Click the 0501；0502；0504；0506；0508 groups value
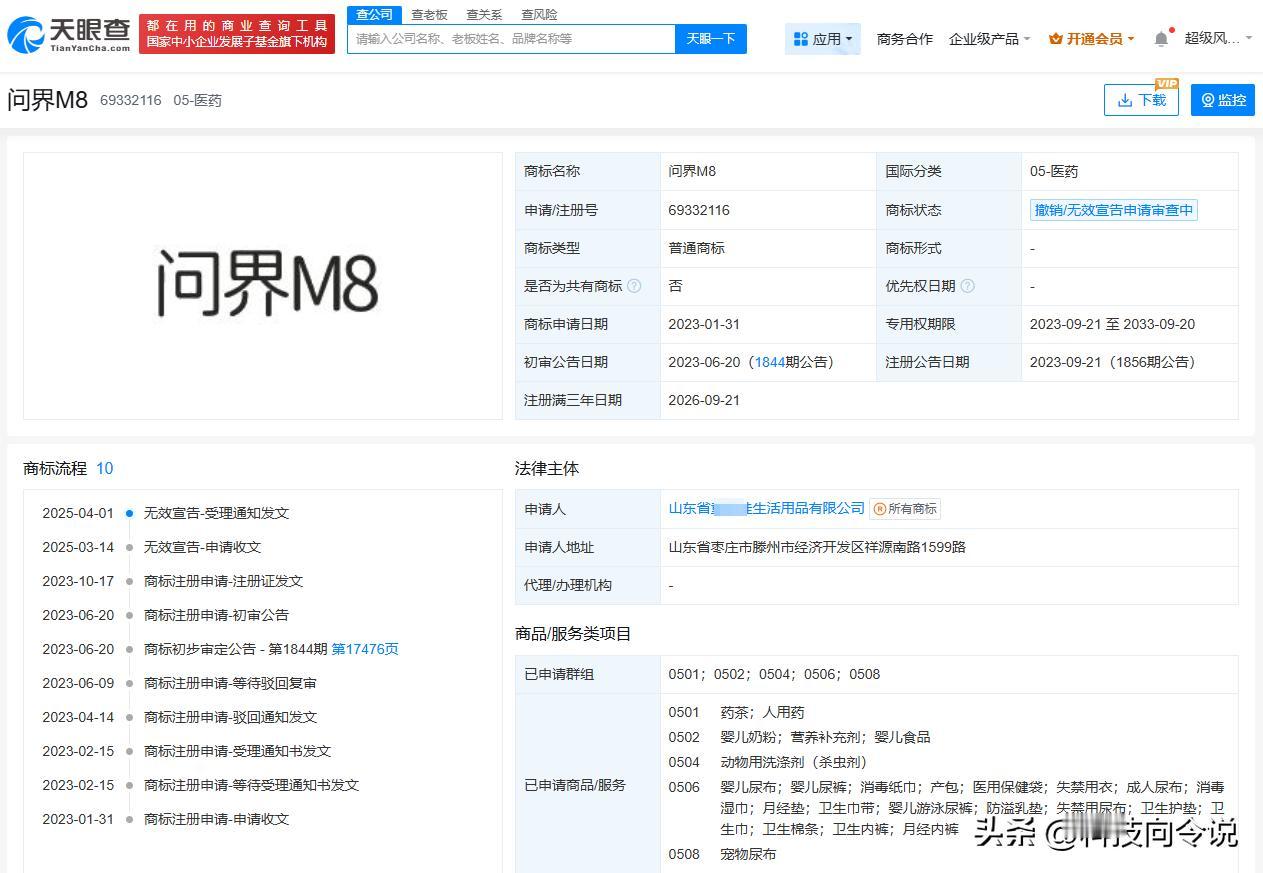 tap(774, 674)
